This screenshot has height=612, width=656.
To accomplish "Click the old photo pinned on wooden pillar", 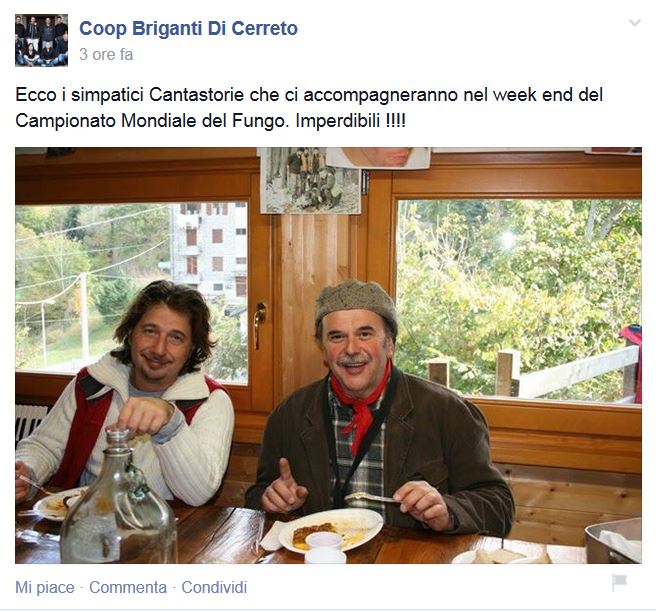I will [x=310, y=181].
